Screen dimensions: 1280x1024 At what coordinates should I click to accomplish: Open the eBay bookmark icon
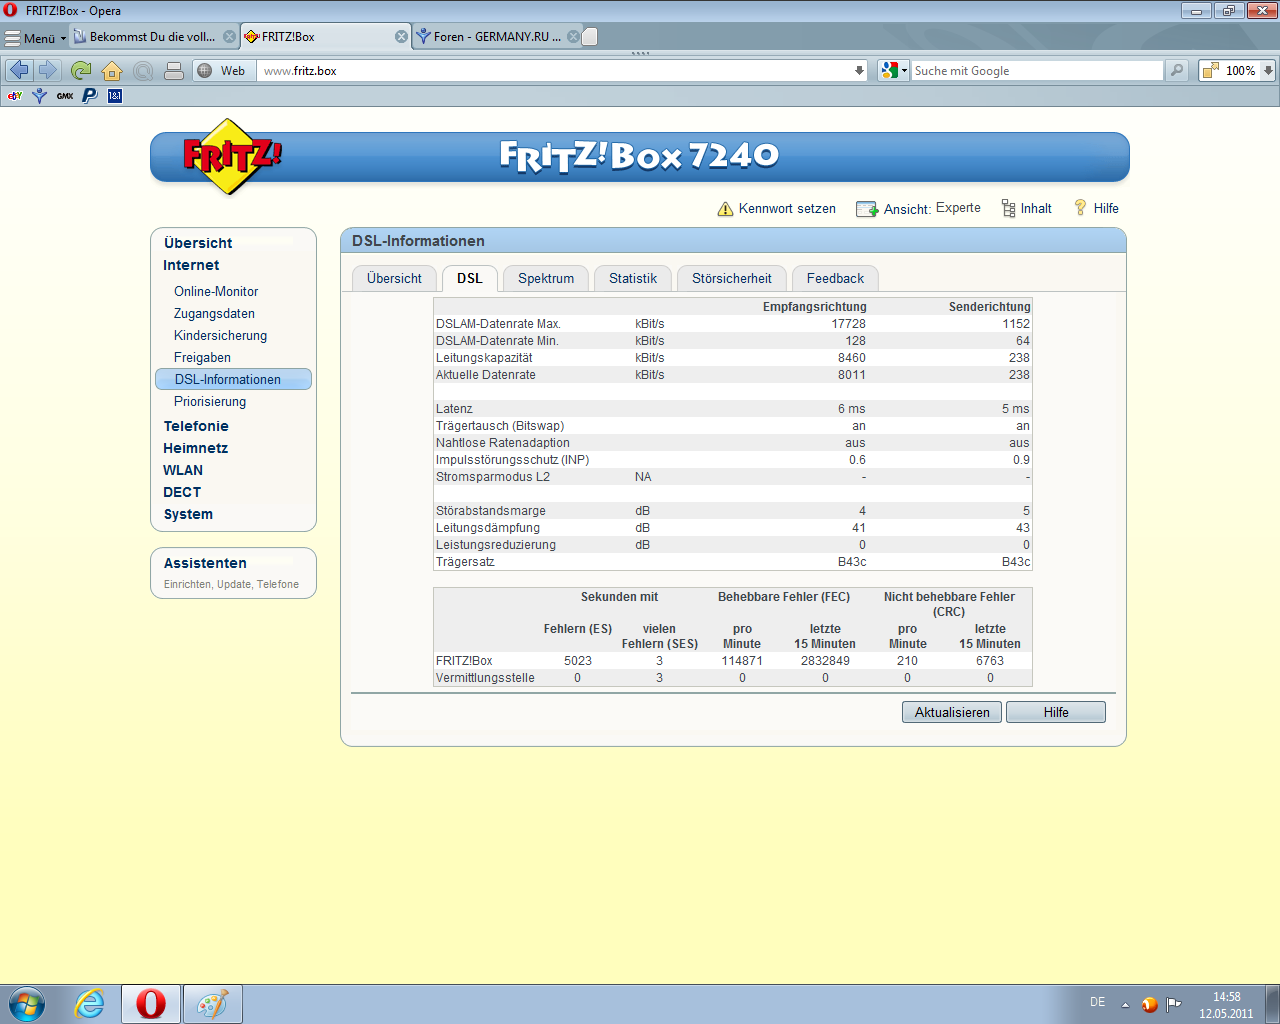15,96
